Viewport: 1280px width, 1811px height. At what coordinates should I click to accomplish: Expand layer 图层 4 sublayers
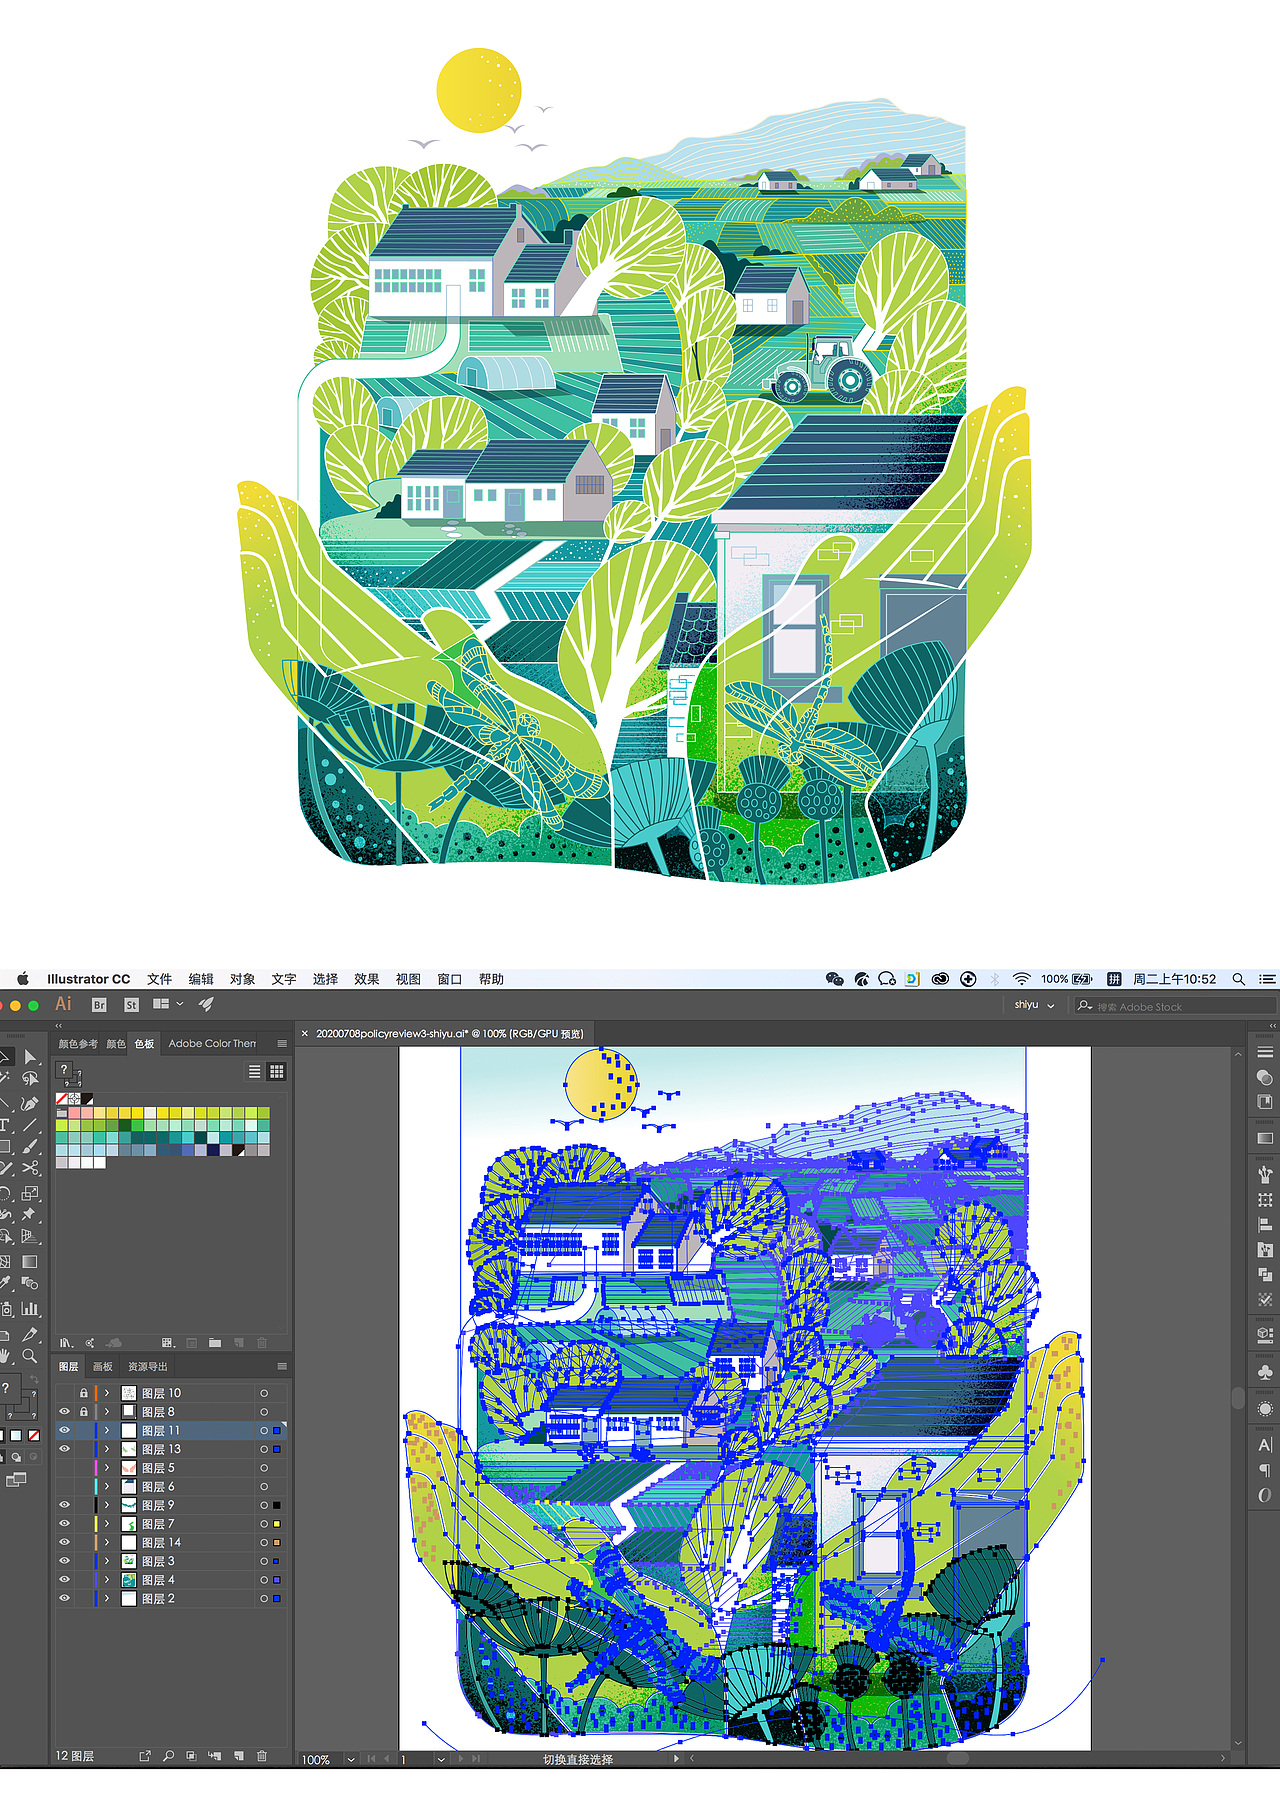pos(107,1580)
